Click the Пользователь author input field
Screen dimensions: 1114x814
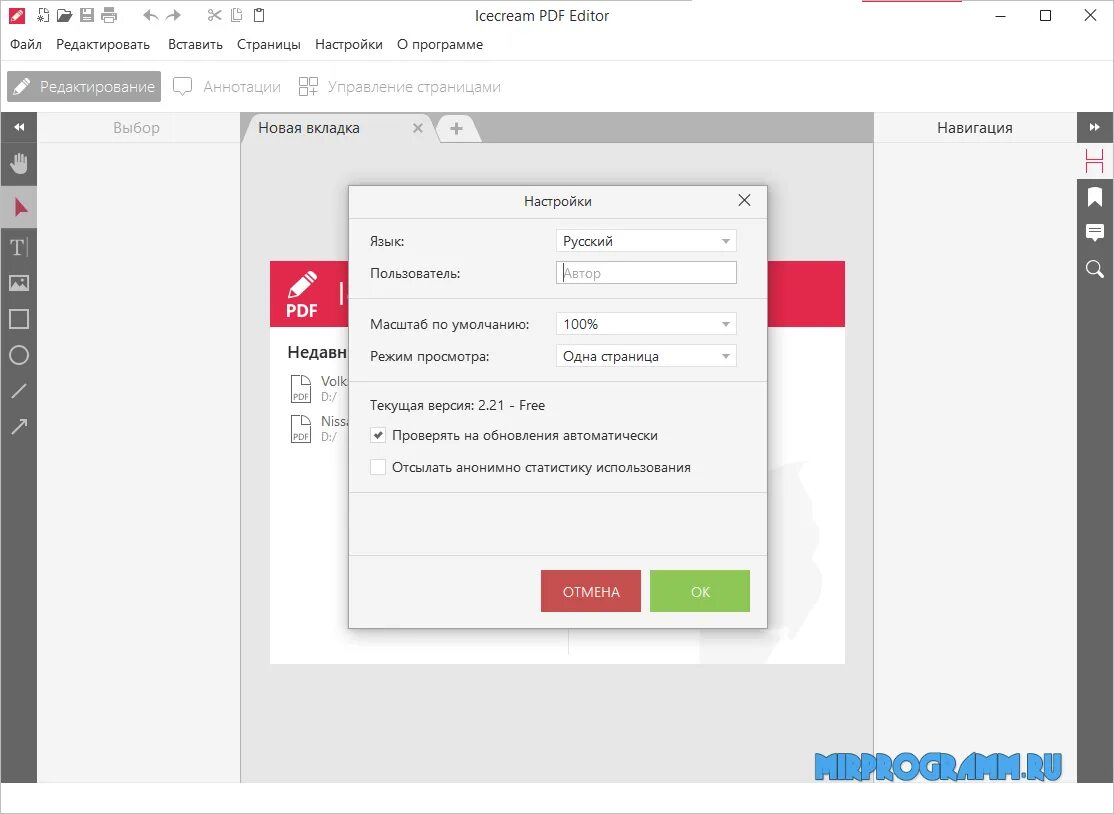(x=646, y=273)
